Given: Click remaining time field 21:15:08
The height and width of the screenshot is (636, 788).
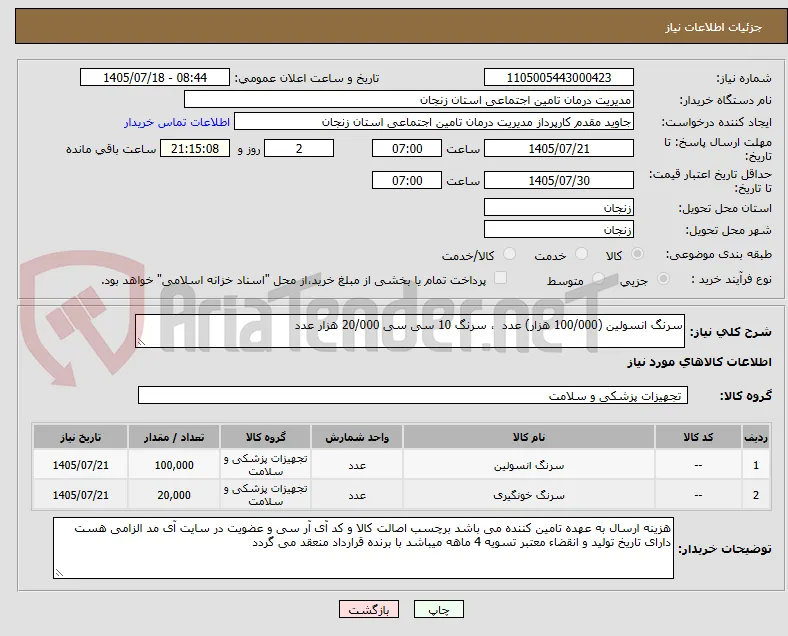Looking at the screenshot, I should tap(195, 148).
